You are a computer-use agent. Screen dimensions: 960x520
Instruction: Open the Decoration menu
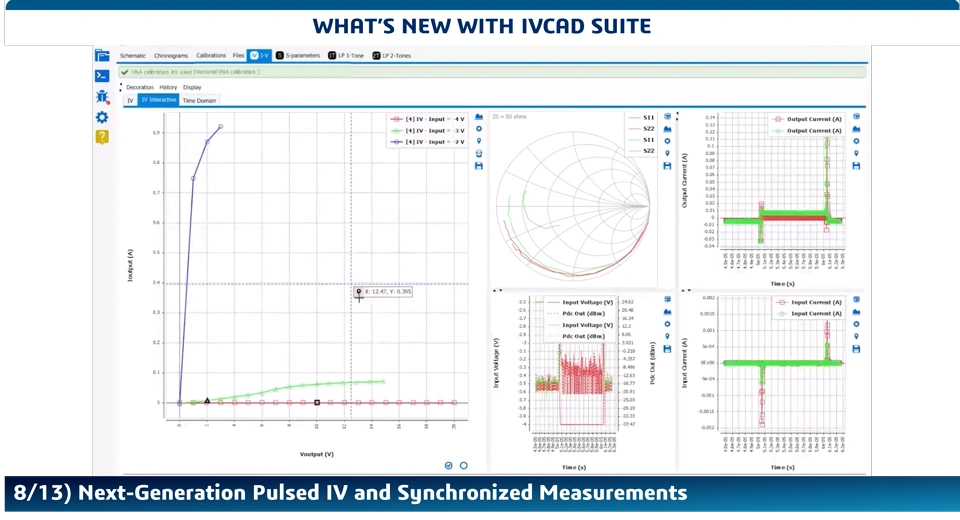click(140, 88)
